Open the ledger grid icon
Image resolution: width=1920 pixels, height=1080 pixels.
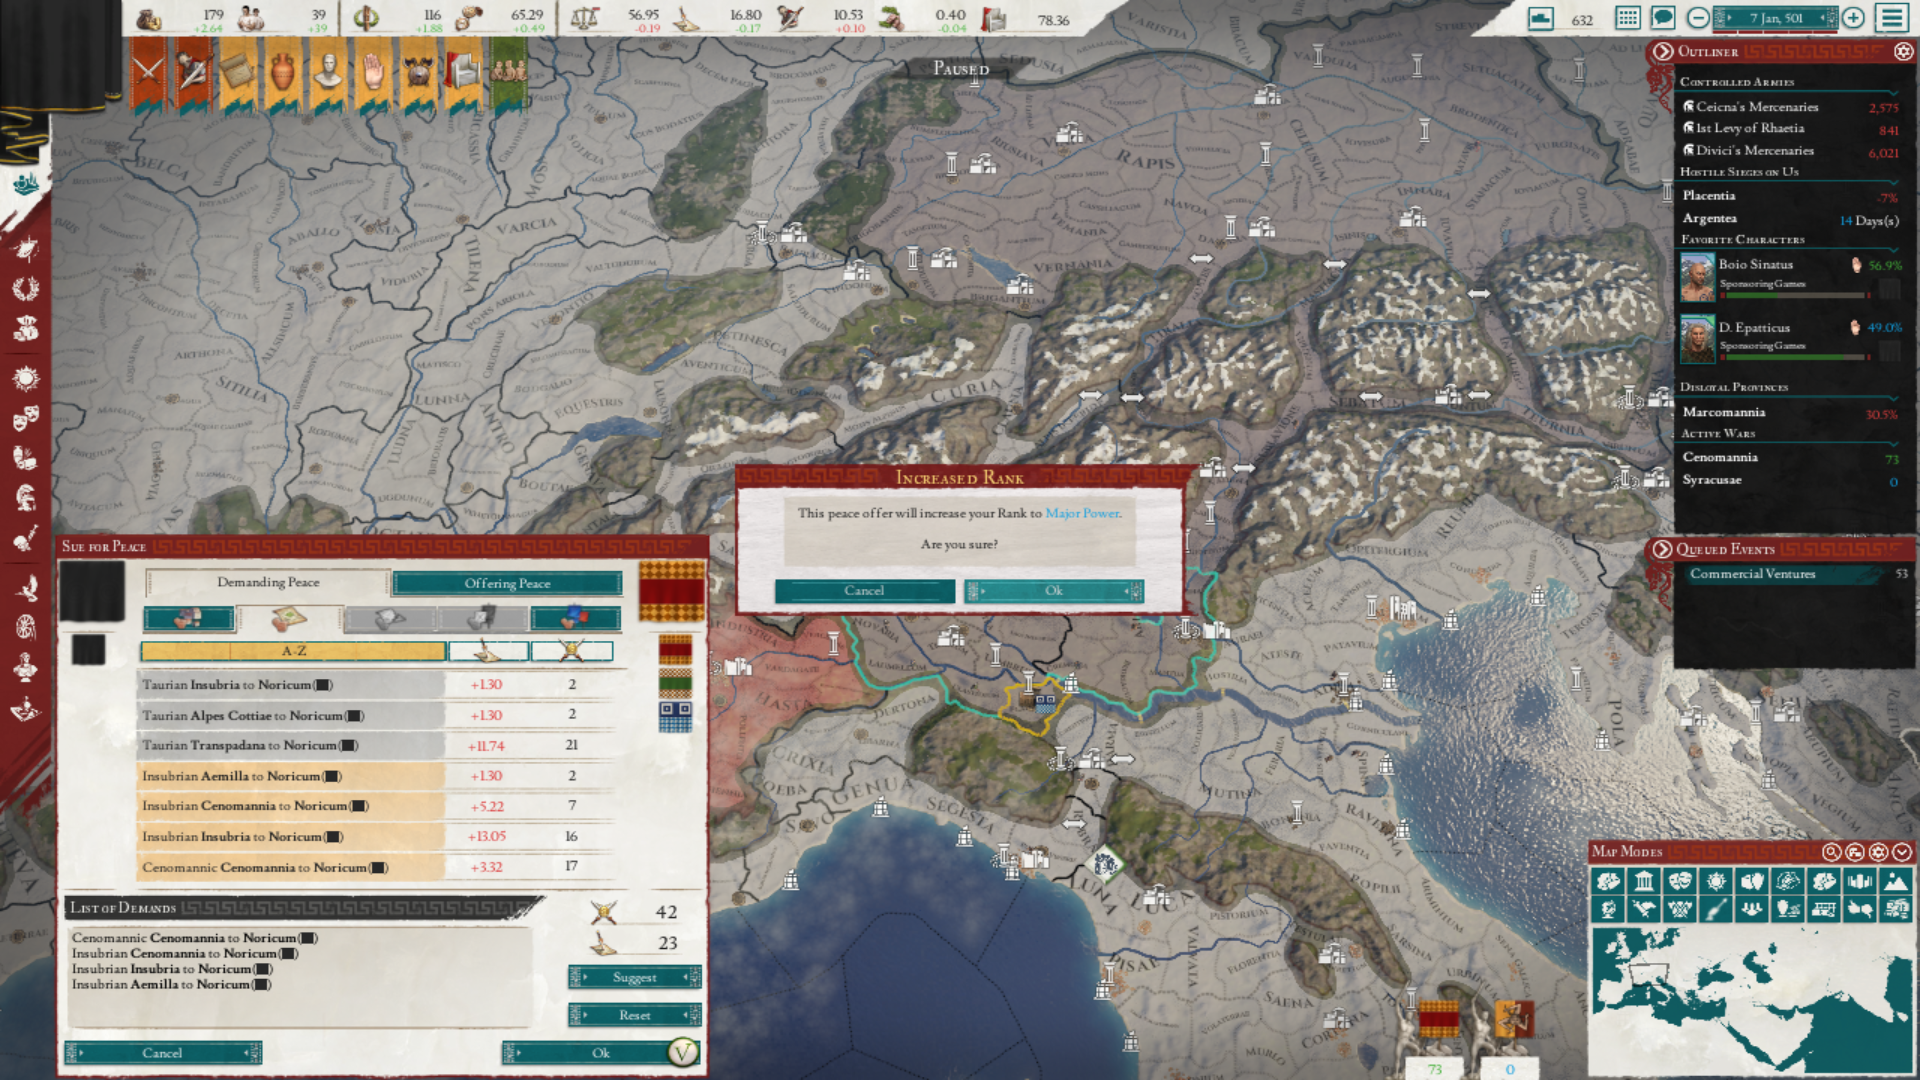(1628, 18)
